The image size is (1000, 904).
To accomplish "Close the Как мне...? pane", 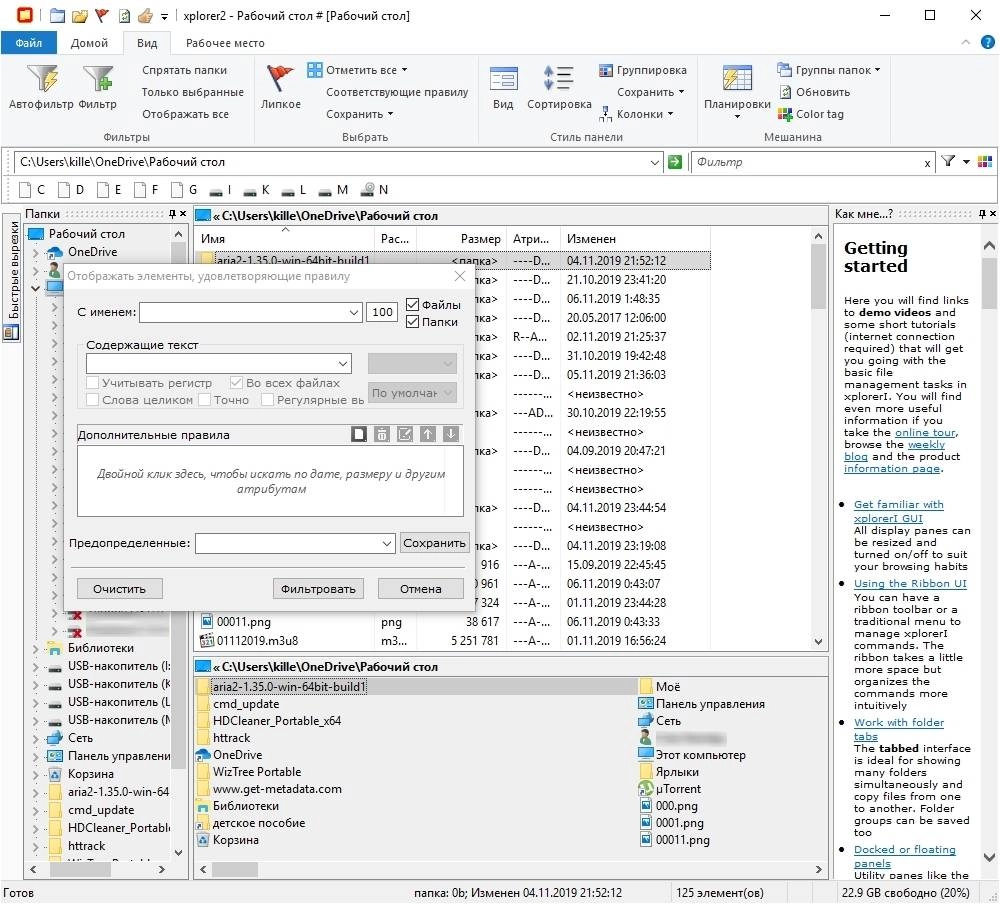I will coord(992,214).
